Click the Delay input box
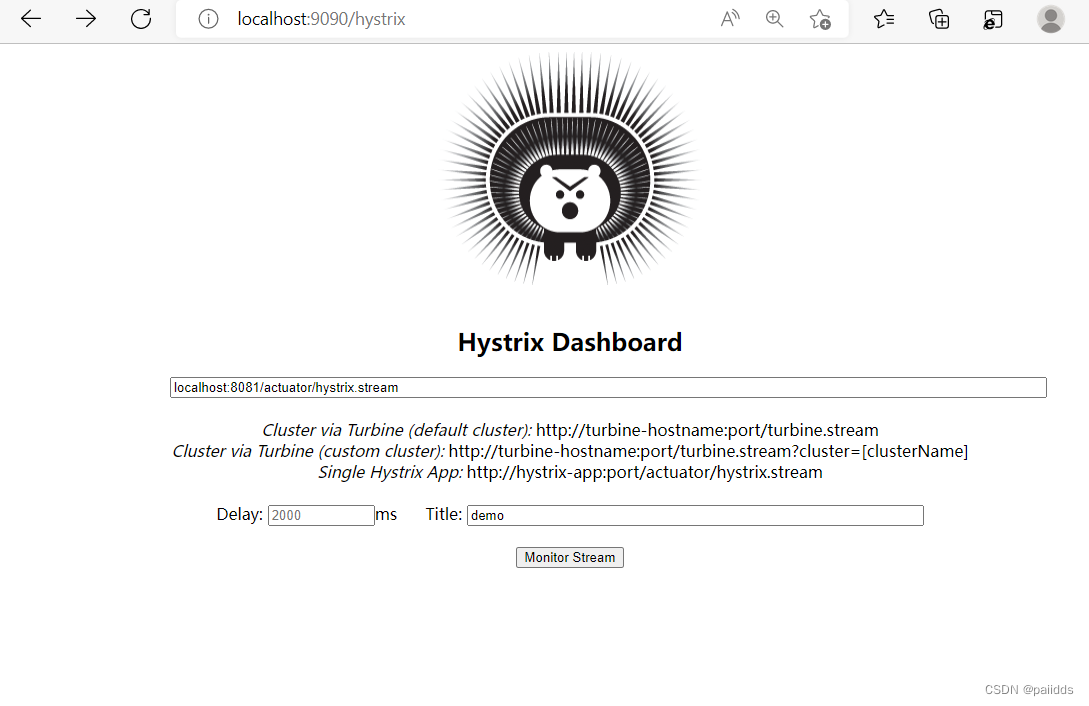The width and height of the screenshot is (1089, 706). pos(321,515)
